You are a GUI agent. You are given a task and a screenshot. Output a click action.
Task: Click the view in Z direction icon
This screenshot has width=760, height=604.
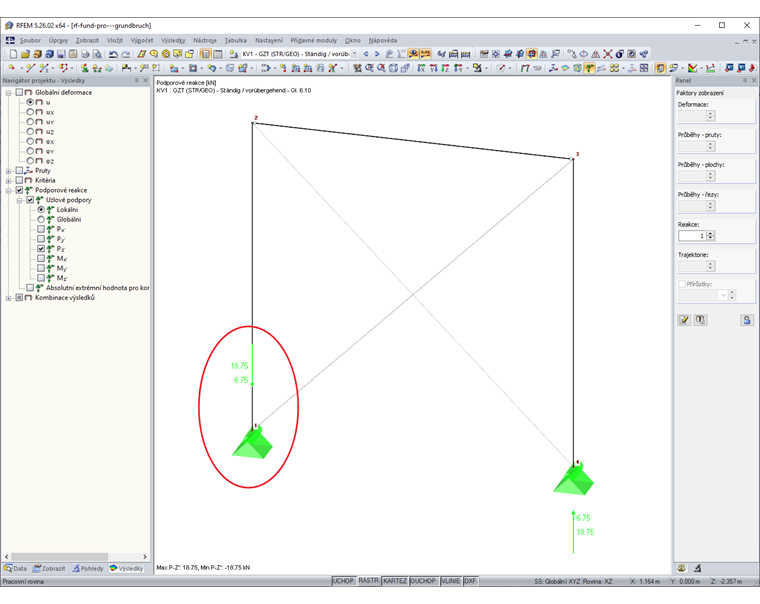point(445,68)
